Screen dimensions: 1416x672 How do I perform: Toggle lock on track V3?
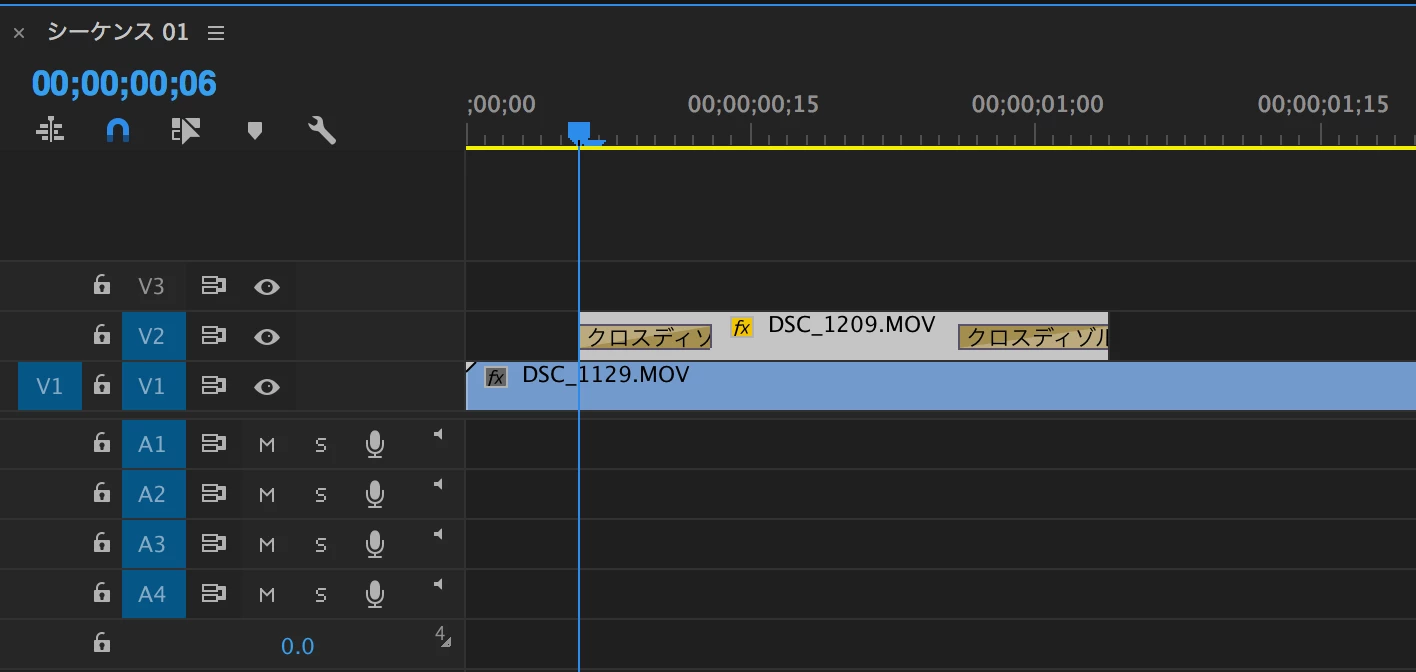point(101,286)
